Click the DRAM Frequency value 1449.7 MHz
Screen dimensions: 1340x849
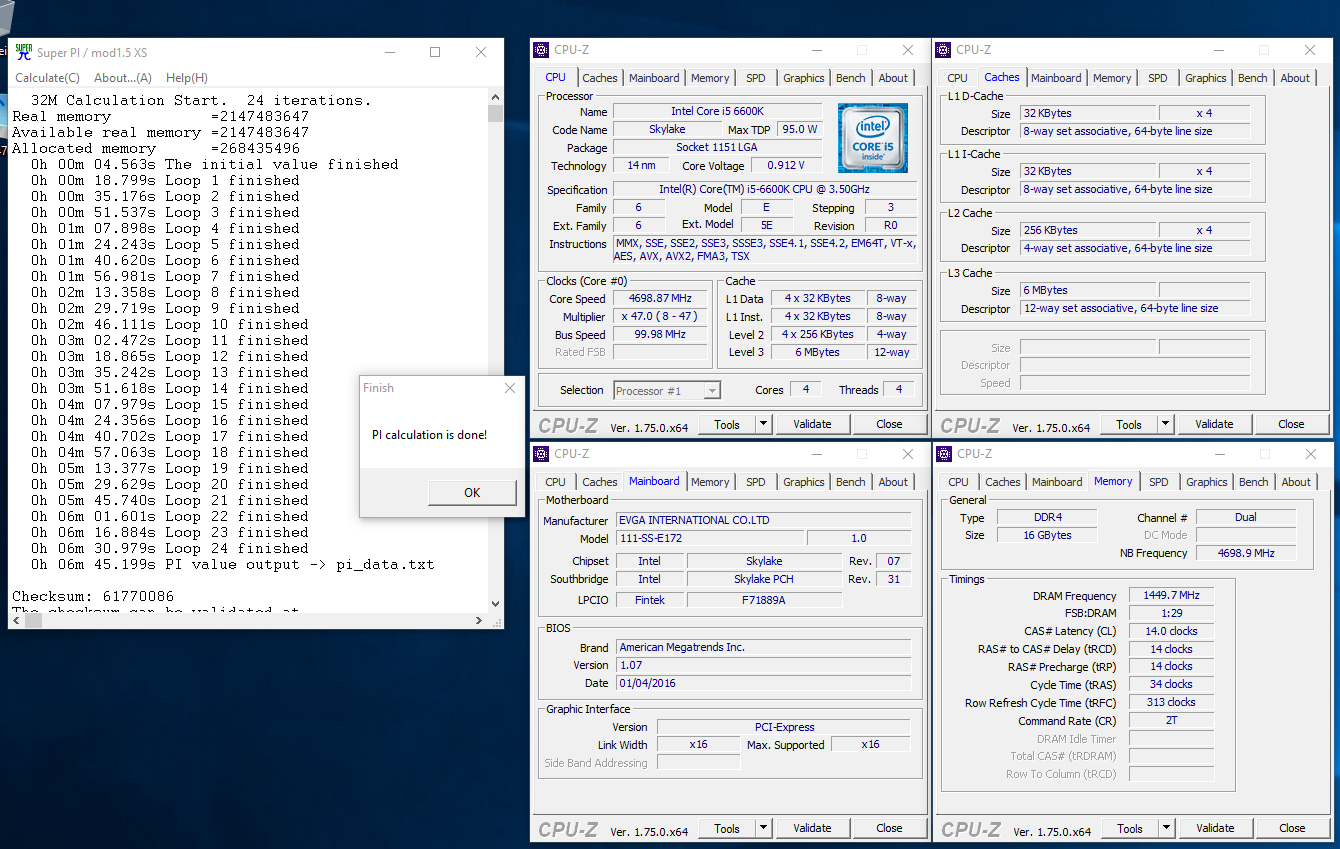[1172, 596]
